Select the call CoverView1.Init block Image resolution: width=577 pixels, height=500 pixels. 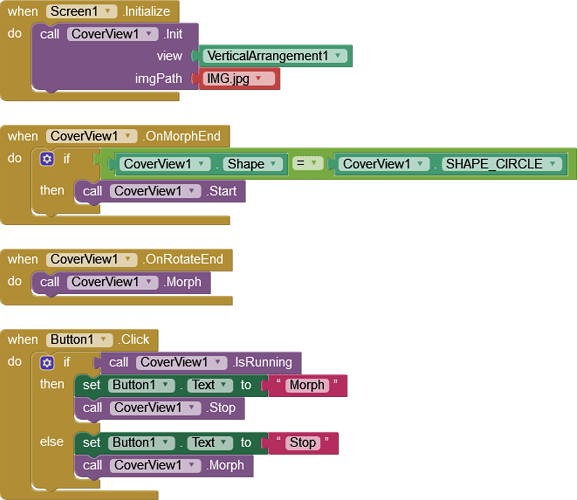(115, 56)
